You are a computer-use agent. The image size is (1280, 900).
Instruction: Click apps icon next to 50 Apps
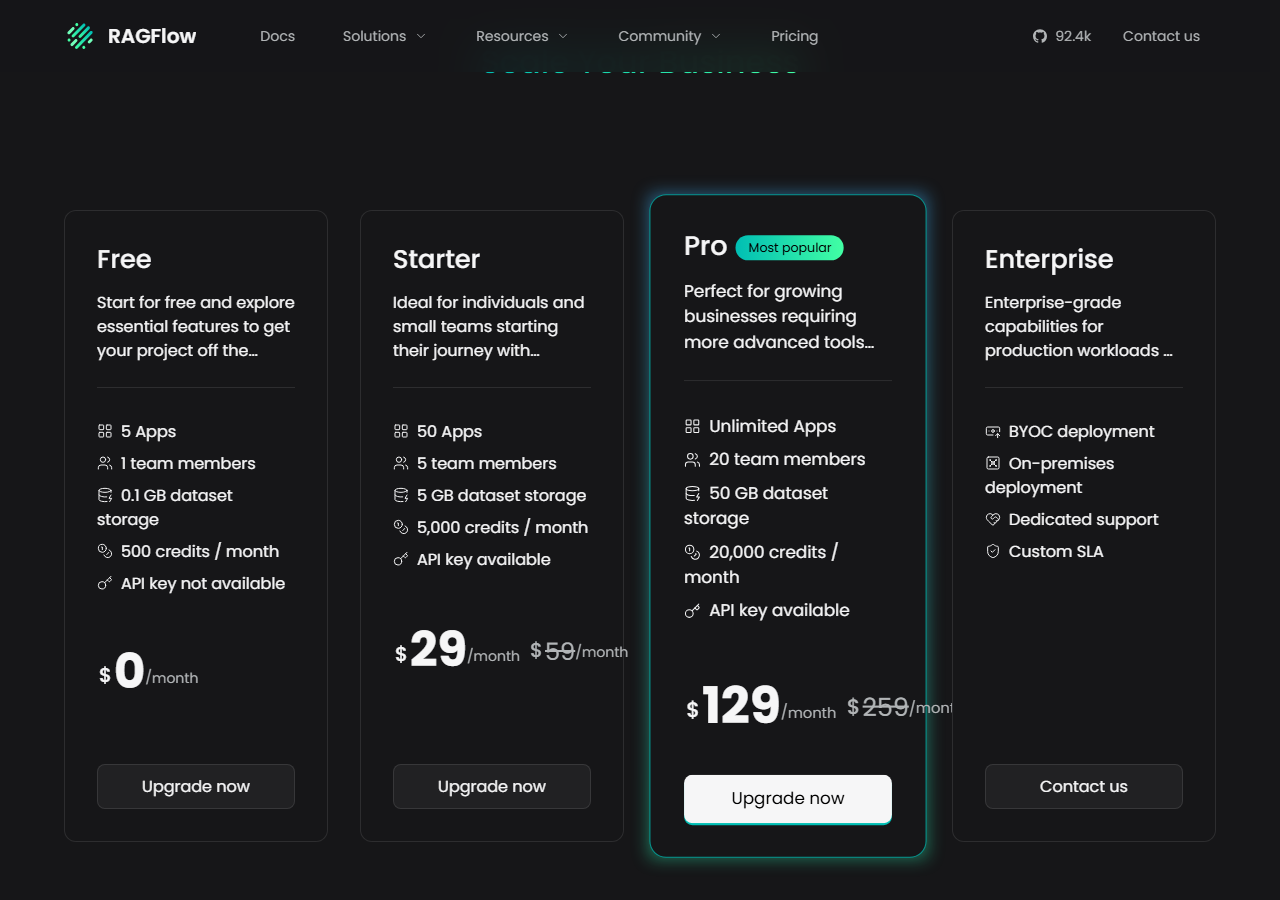(x=401, y=431)
